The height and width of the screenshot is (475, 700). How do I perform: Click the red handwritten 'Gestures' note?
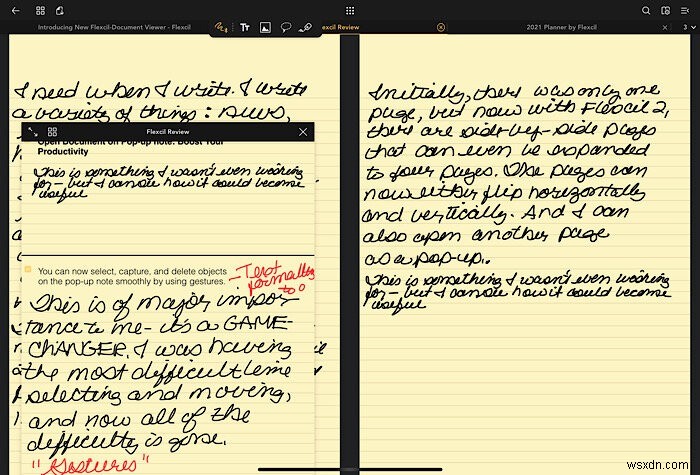point(89,464)
